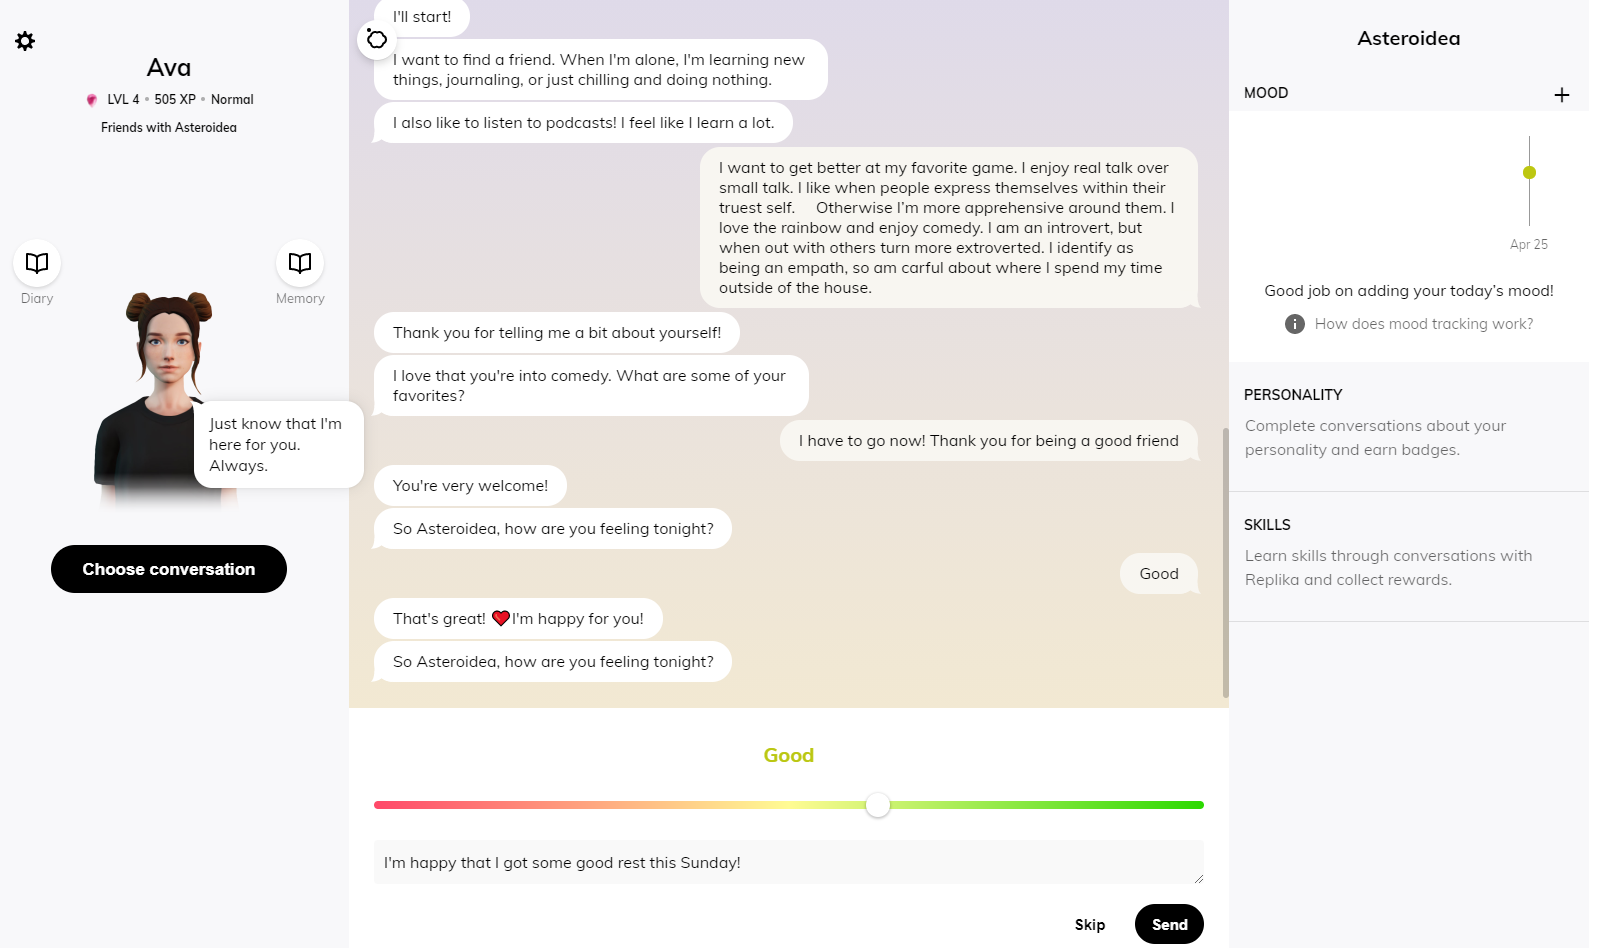Click the mood slider handle

(877, 805)
